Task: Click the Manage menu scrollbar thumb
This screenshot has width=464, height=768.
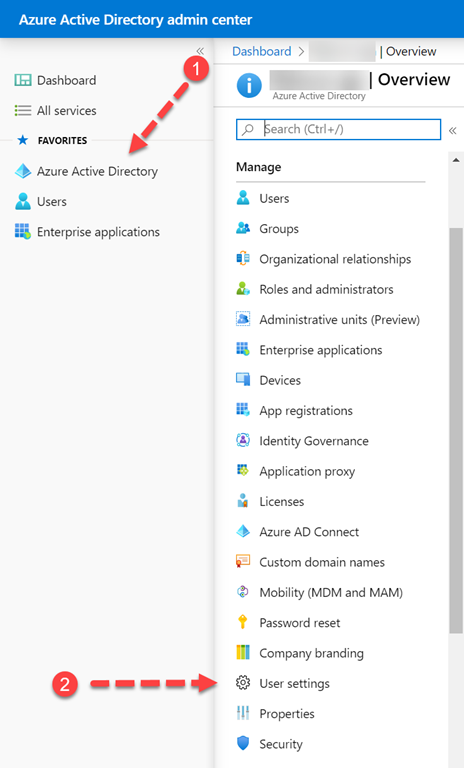Action: pos(456,431)
